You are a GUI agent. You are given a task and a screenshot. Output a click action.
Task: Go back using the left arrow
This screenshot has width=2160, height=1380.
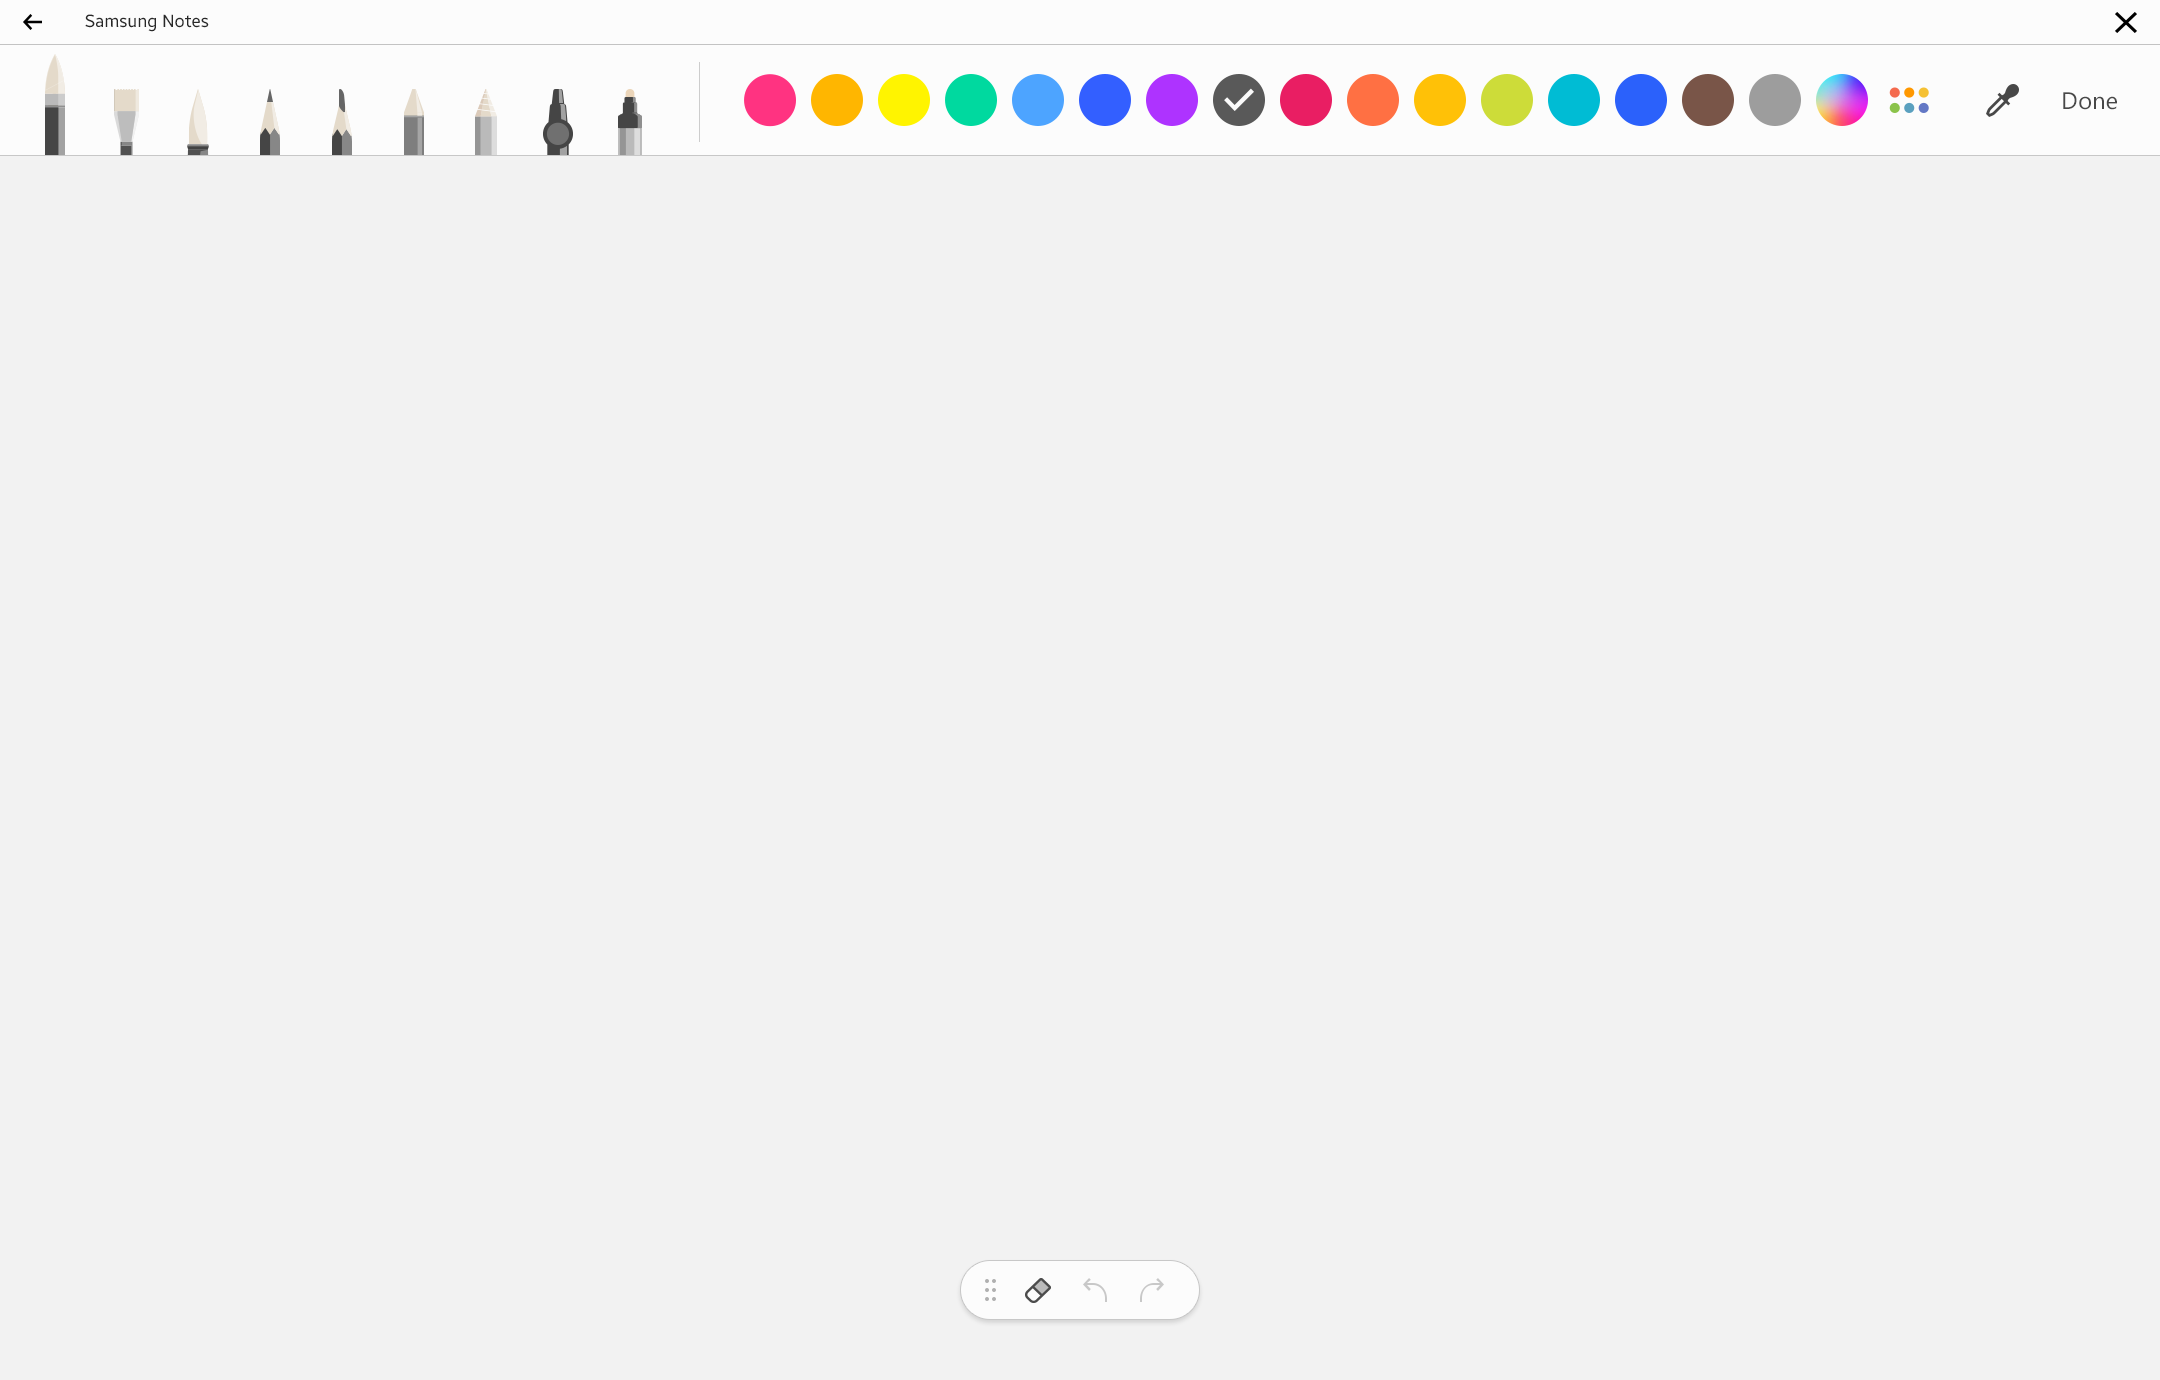coord(33,22)
